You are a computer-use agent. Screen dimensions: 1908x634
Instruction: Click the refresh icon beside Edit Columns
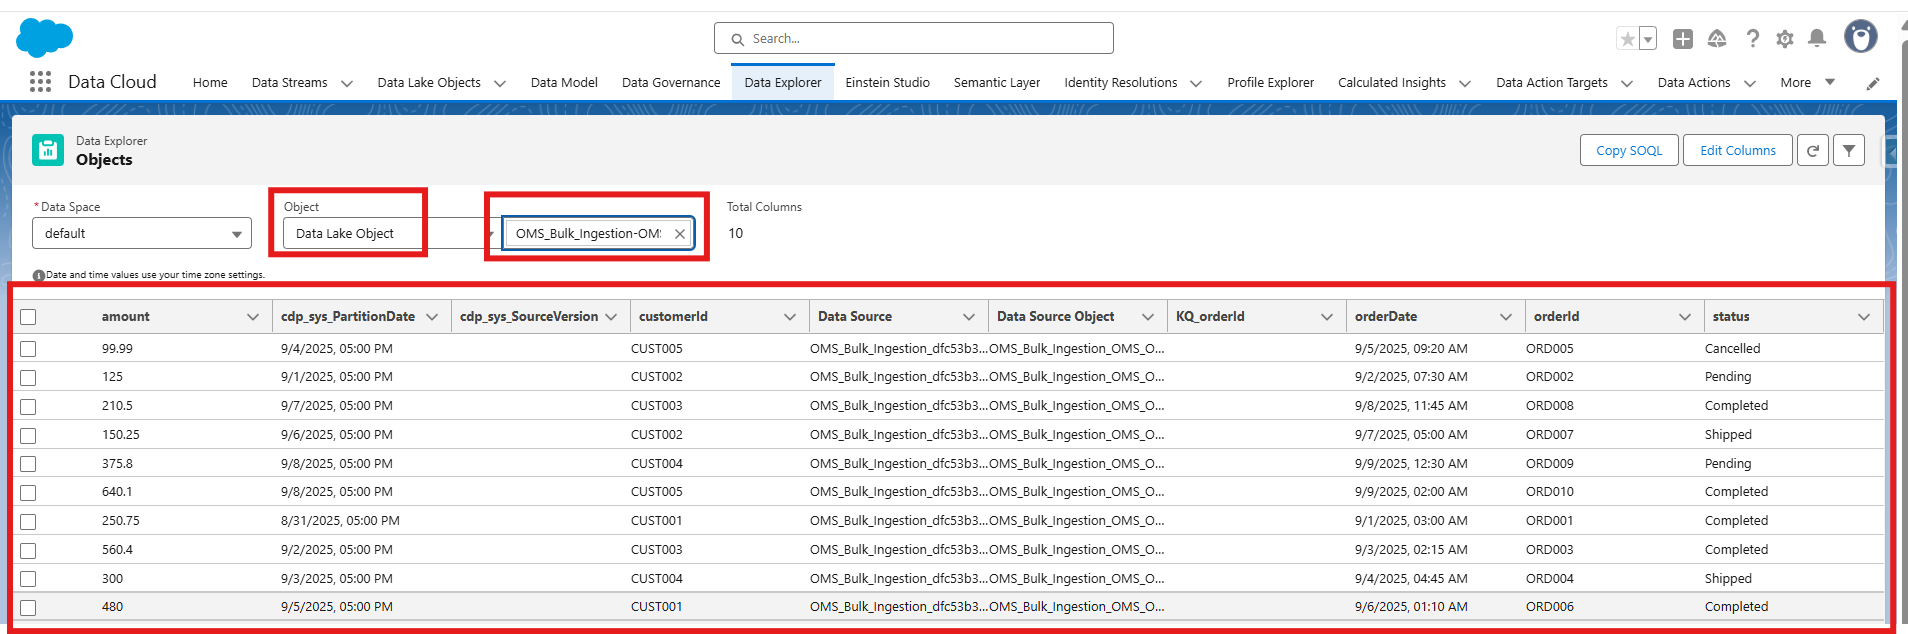(1813, 150)
